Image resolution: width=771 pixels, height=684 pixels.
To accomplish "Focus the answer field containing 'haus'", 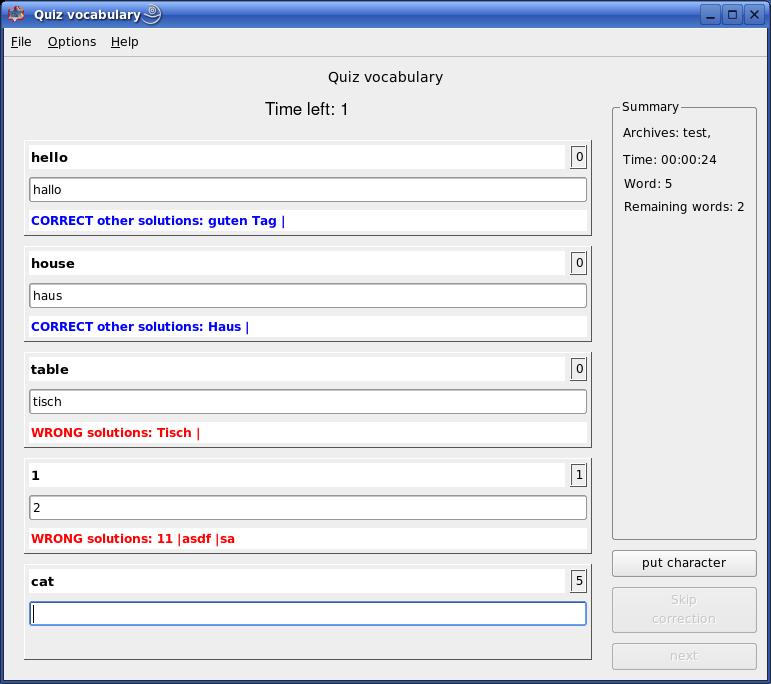I will pyautogui.click(x=308, y=296).
